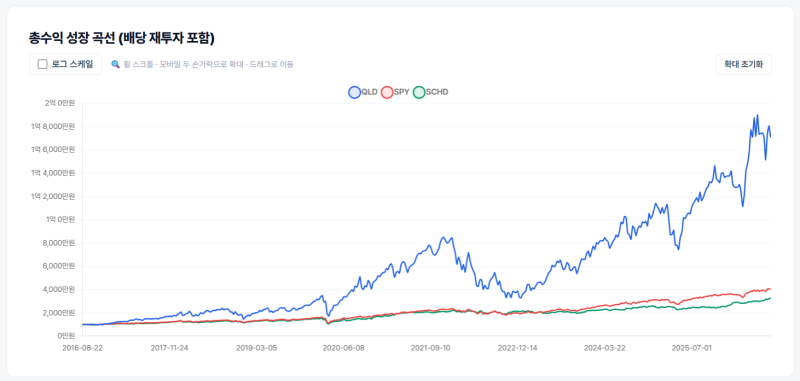The width and height of the screenshot is (800, 381).
Task: Click the 총수익 성장 곡선 heading
Action: coord(121,37)
